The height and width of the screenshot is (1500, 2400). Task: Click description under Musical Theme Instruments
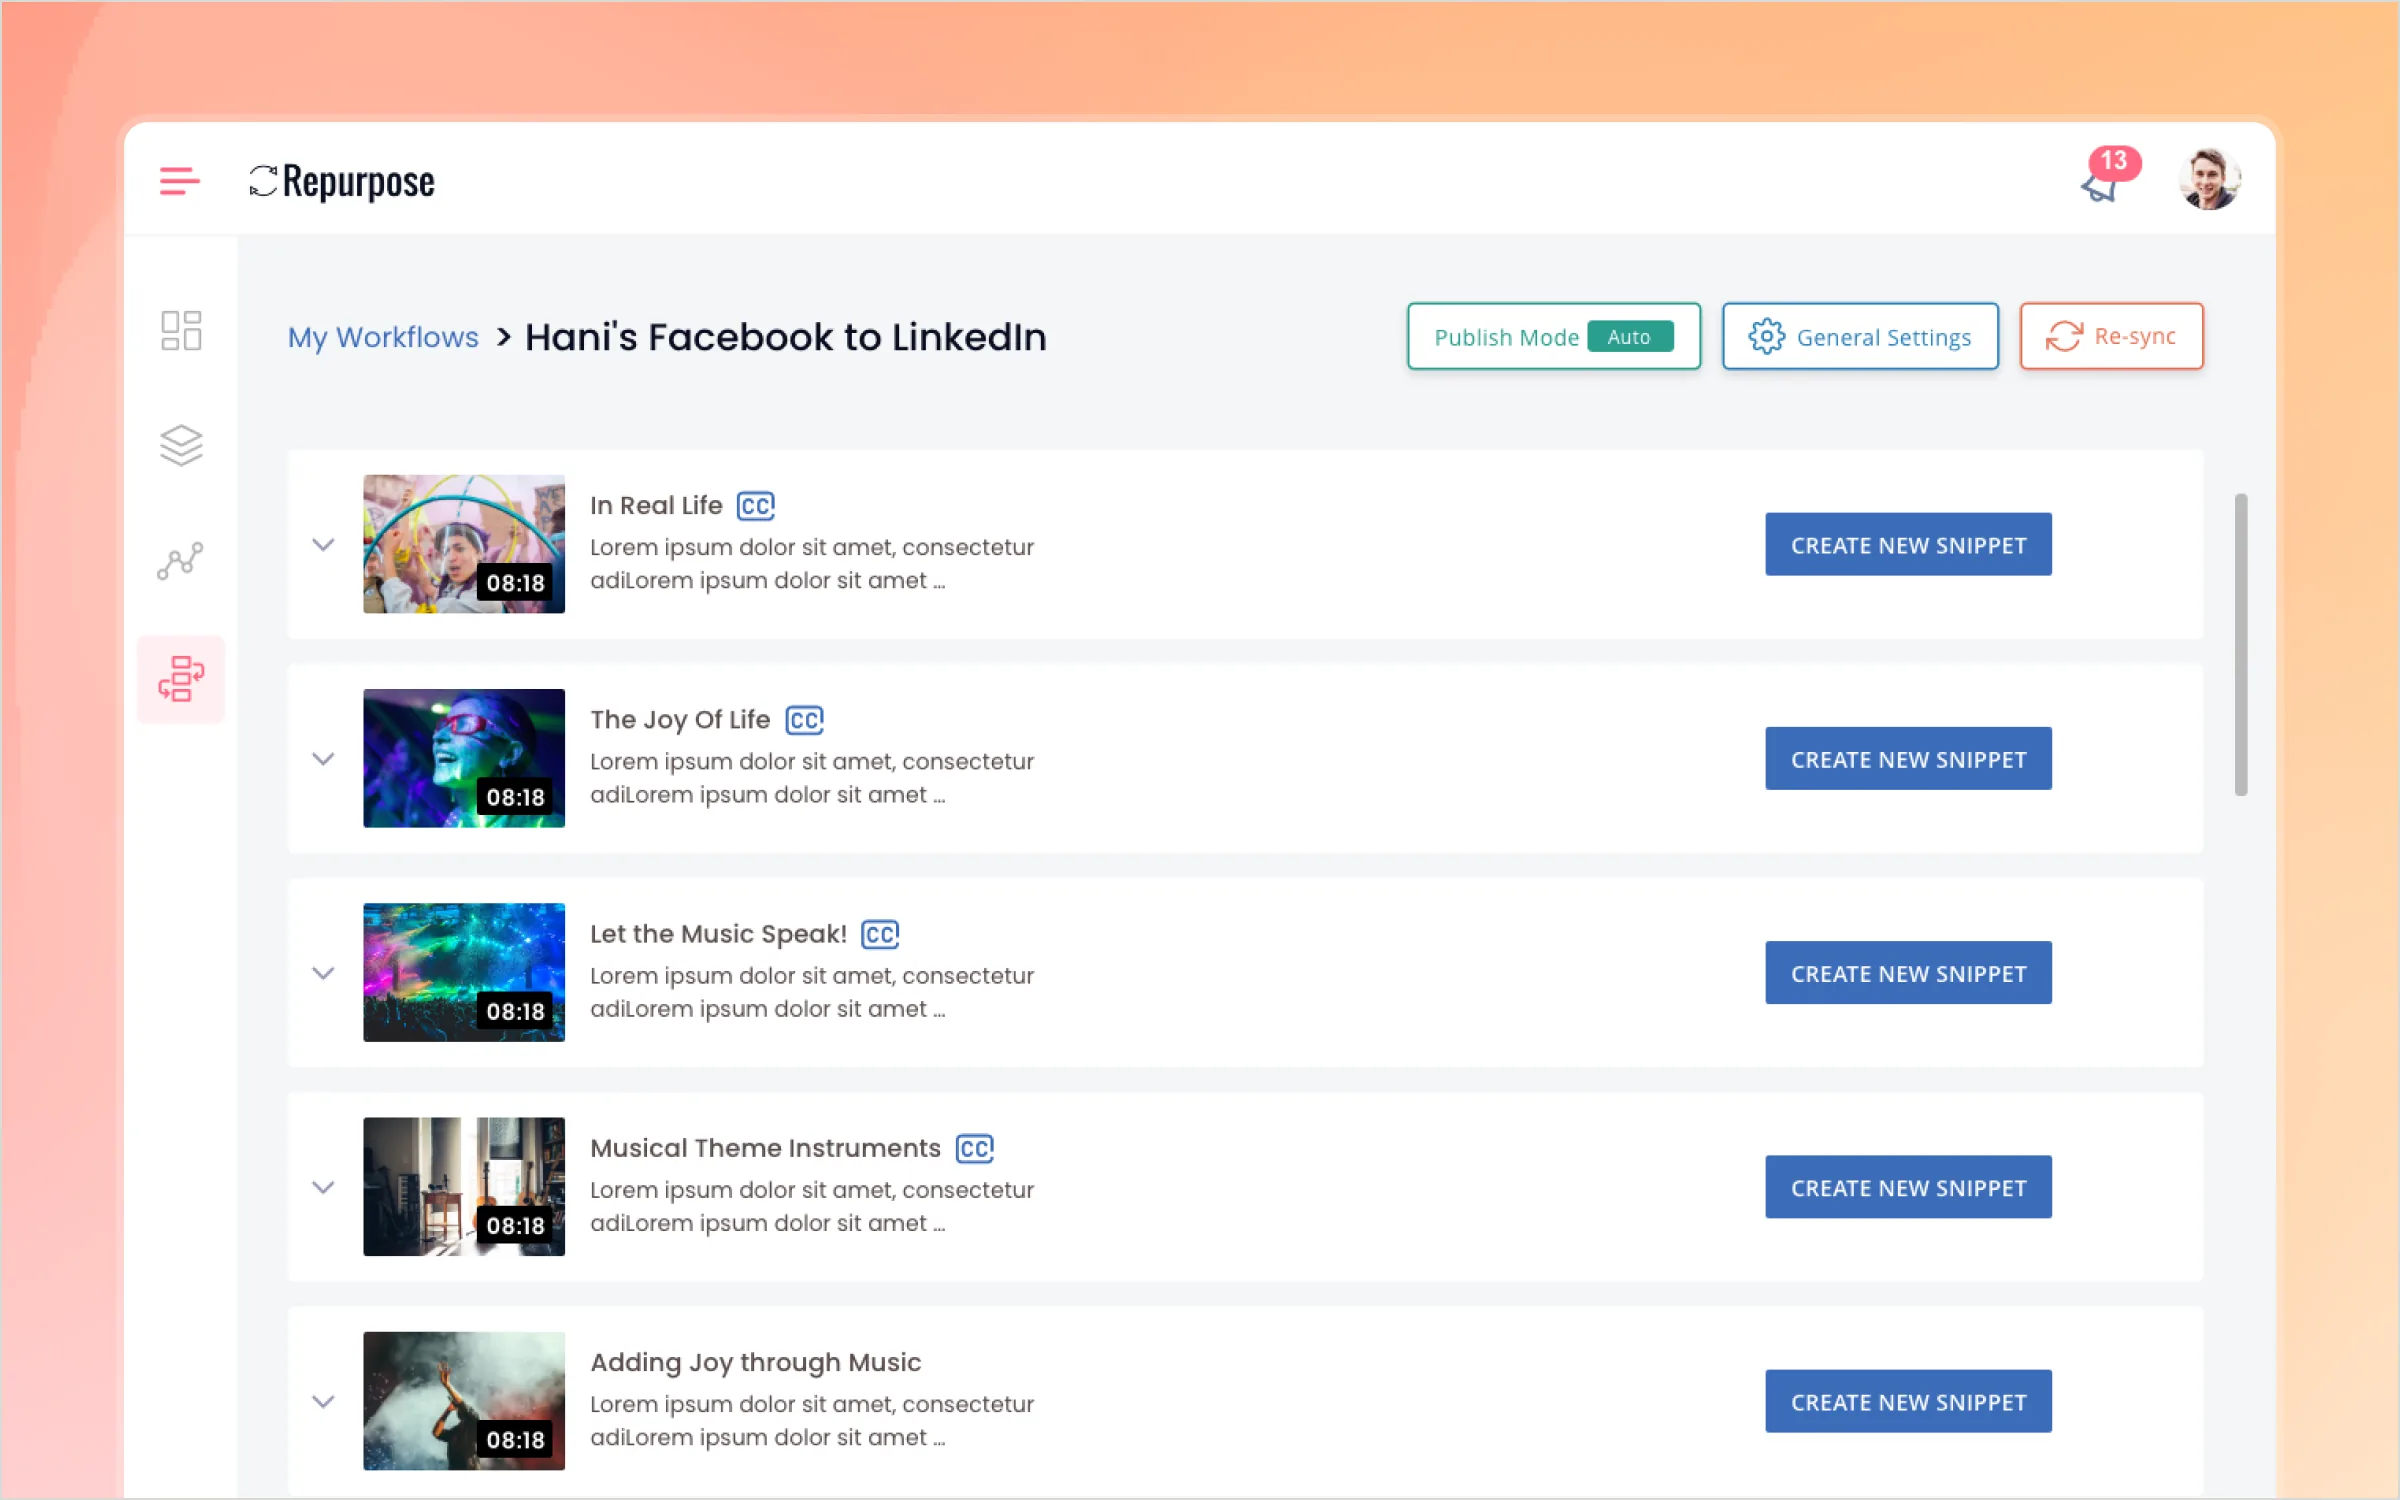click(812, 1206)
